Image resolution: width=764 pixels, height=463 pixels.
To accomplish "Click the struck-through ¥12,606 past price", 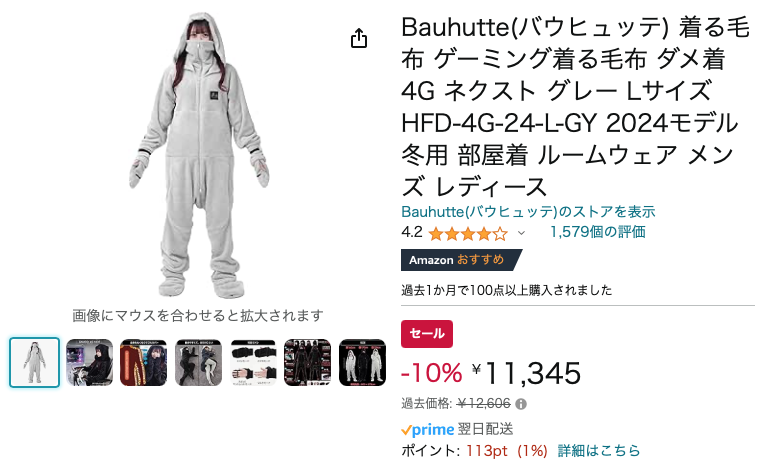I will (484, 404).
